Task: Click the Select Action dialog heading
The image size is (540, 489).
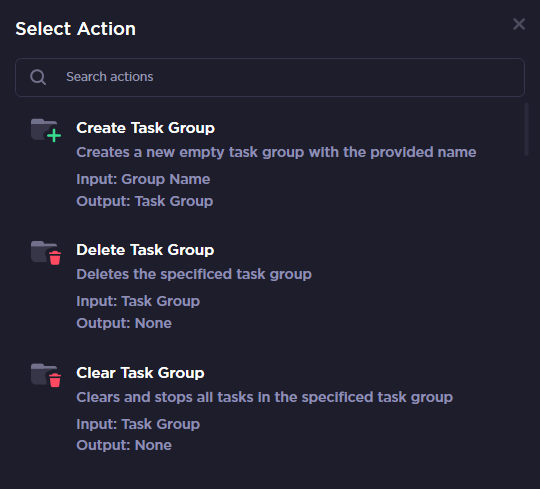Action: click(75, 29)
